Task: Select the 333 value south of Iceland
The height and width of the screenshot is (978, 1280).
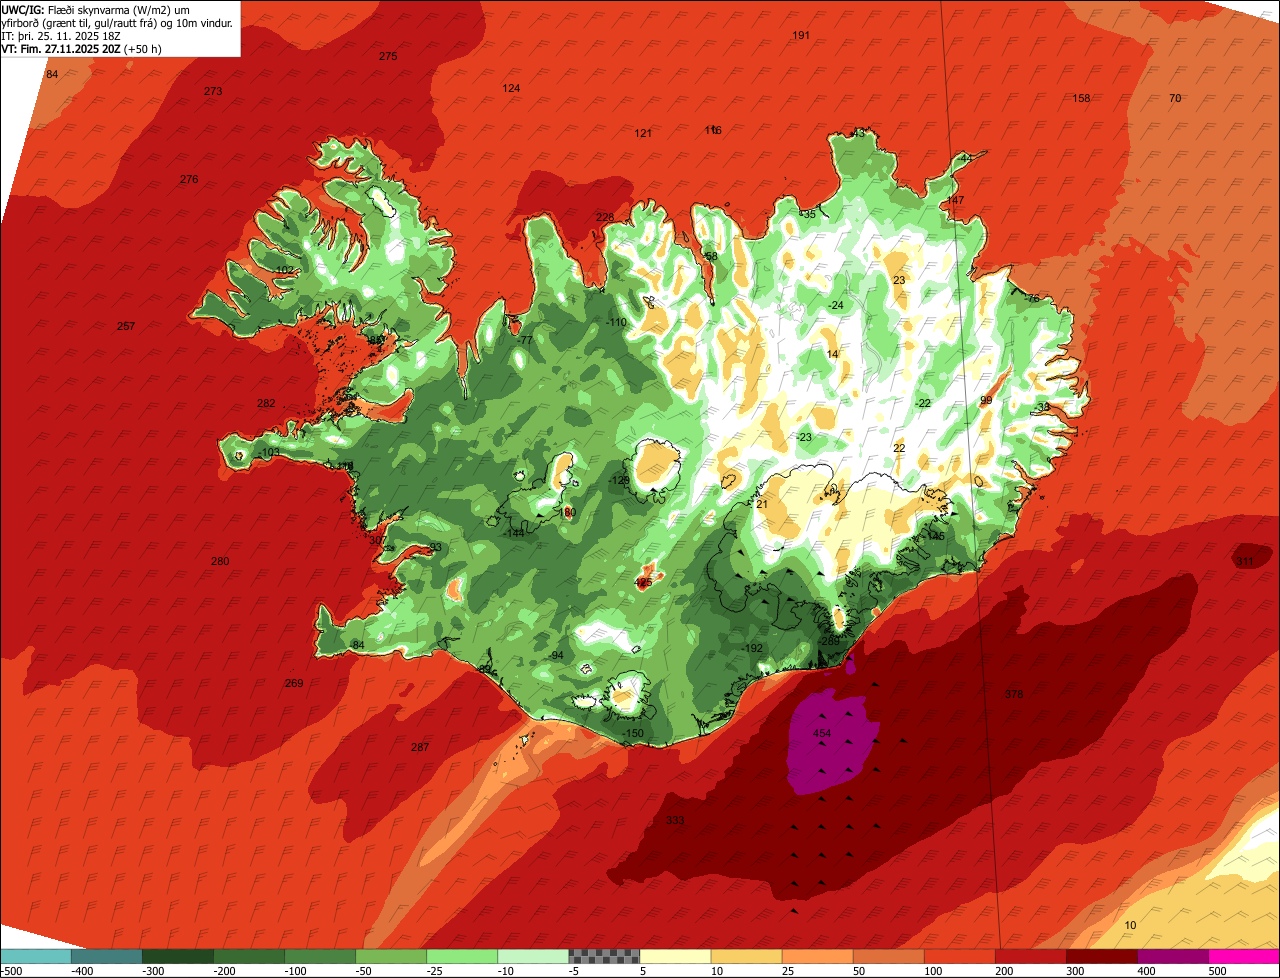Action: point(675,820)
